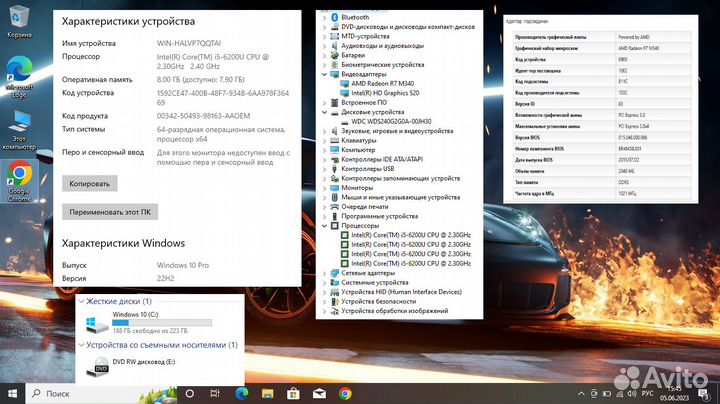Image resolution: width=720 pixels, height=404 pixels.
Task: Open Microsoft Store from the taskbar
Action: [293, 393]
